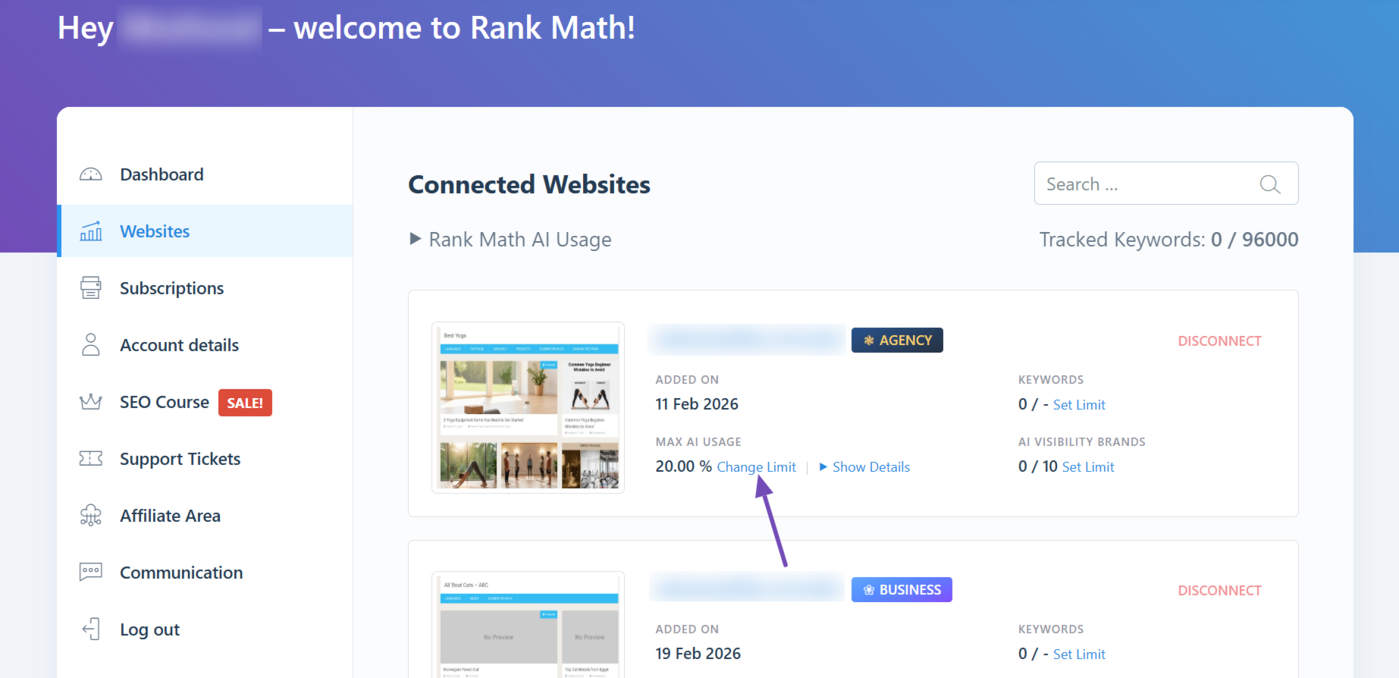Image resolution: width=1399 pixels, height=678 pixels.
Task: Click the search magnifier icon
Action: [1270, 184]
